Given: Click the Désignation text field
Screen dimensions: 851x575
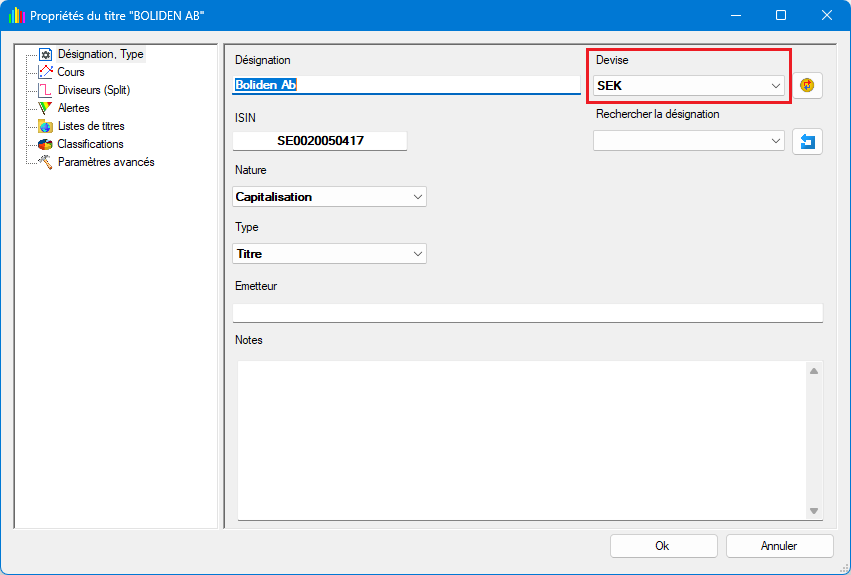Looking at the screenshot, I should coord(406,85).
